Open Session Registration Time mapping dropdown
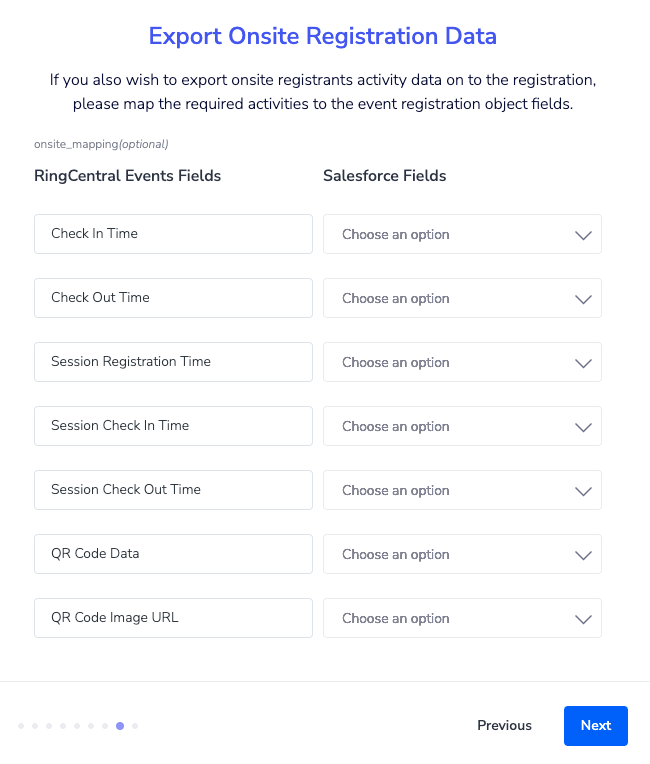The width and height of the screenshot is (650, 764). coord(462,362)
